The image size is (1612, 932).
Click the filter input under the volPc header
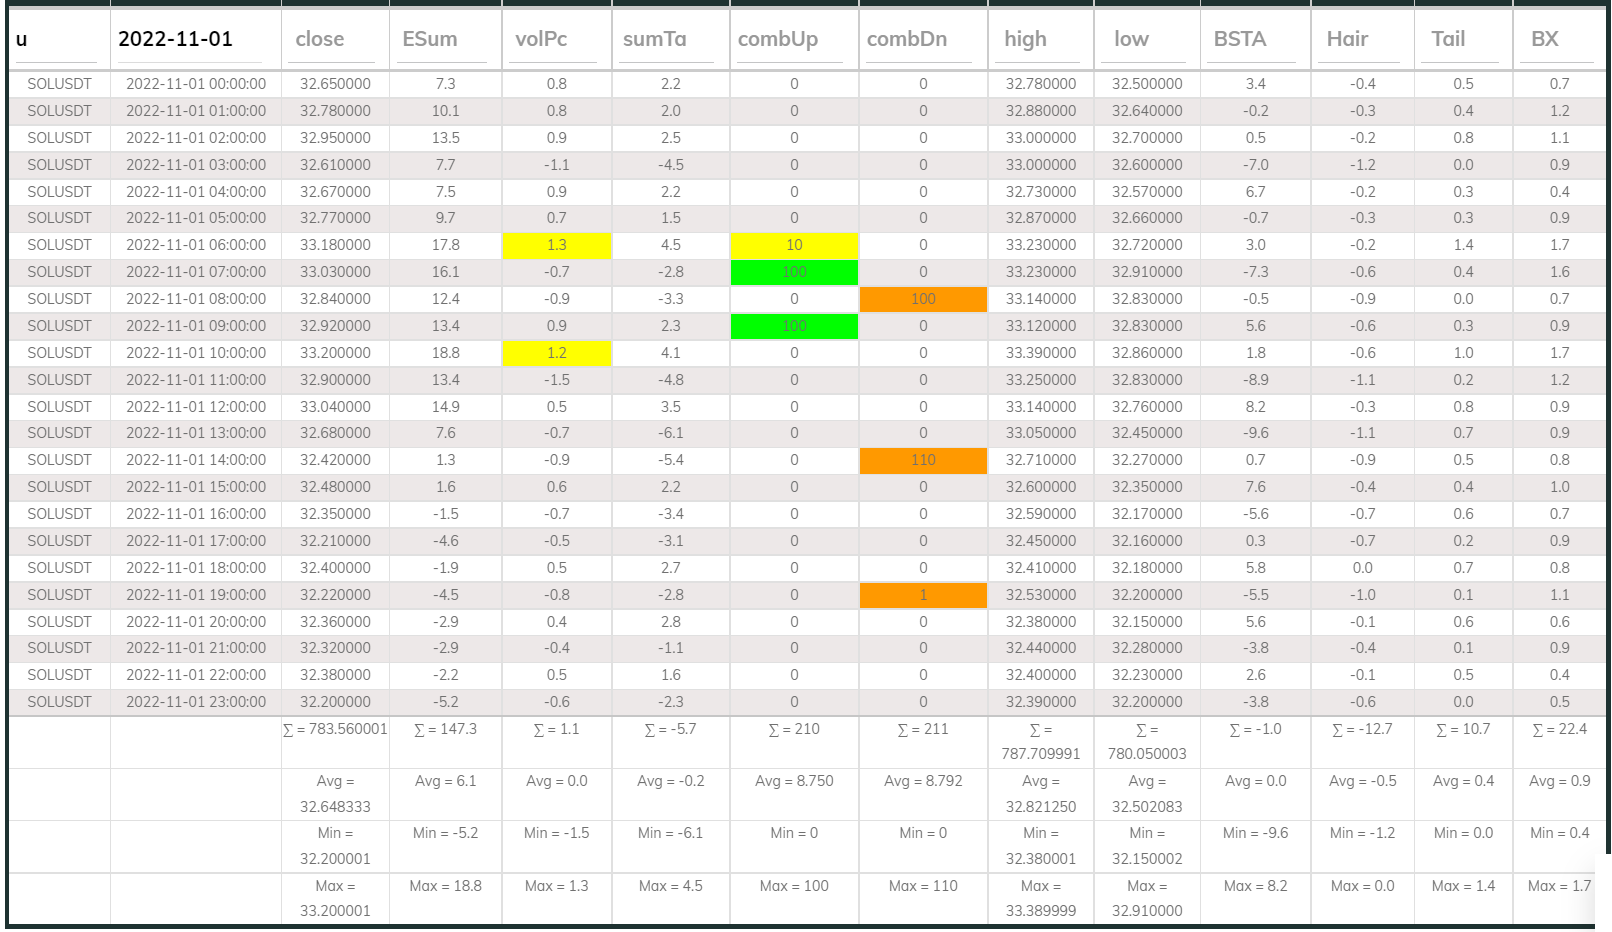555,60
